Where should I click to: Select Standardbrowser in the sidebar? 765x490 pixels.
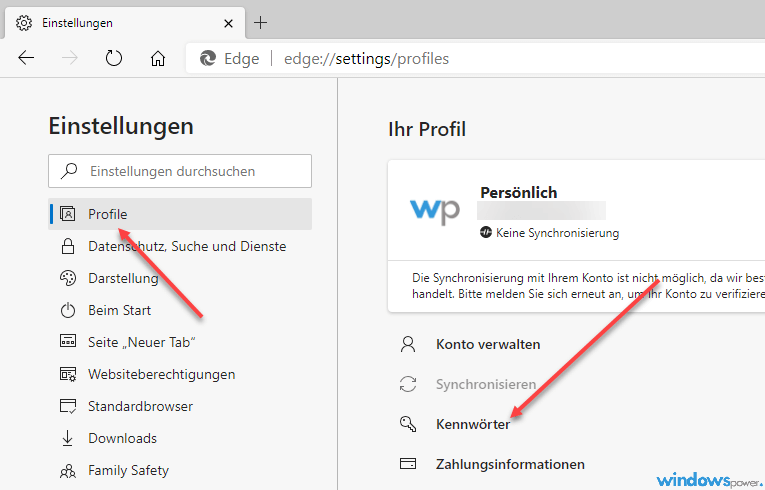(x=140, y=406)
